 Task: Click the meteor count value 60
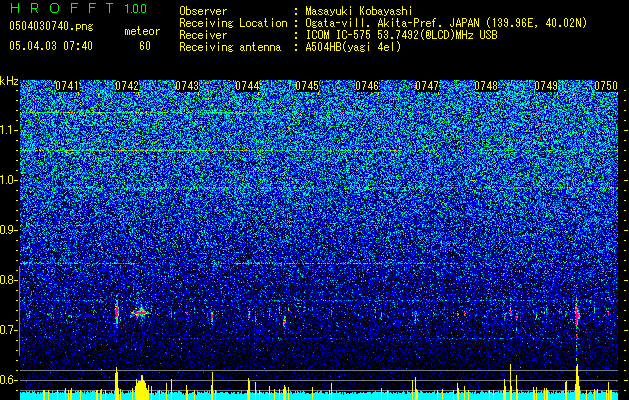pyautogui.click(x=145, y=46)
